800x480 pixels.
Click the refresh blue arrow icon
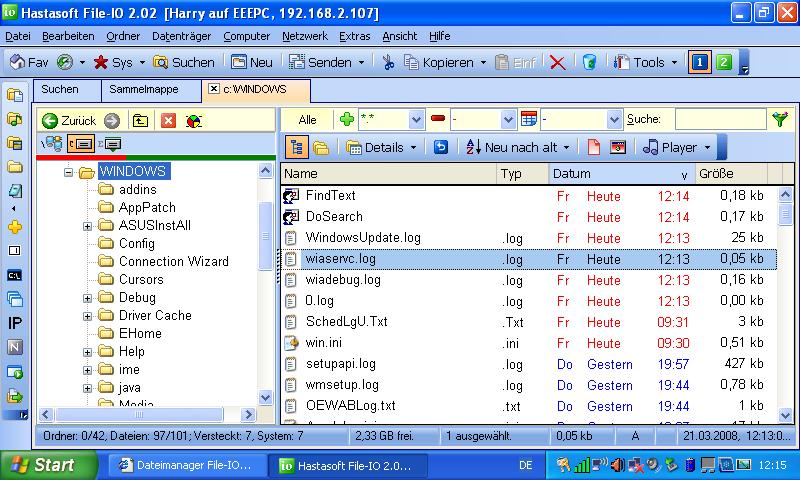[440, 147]
